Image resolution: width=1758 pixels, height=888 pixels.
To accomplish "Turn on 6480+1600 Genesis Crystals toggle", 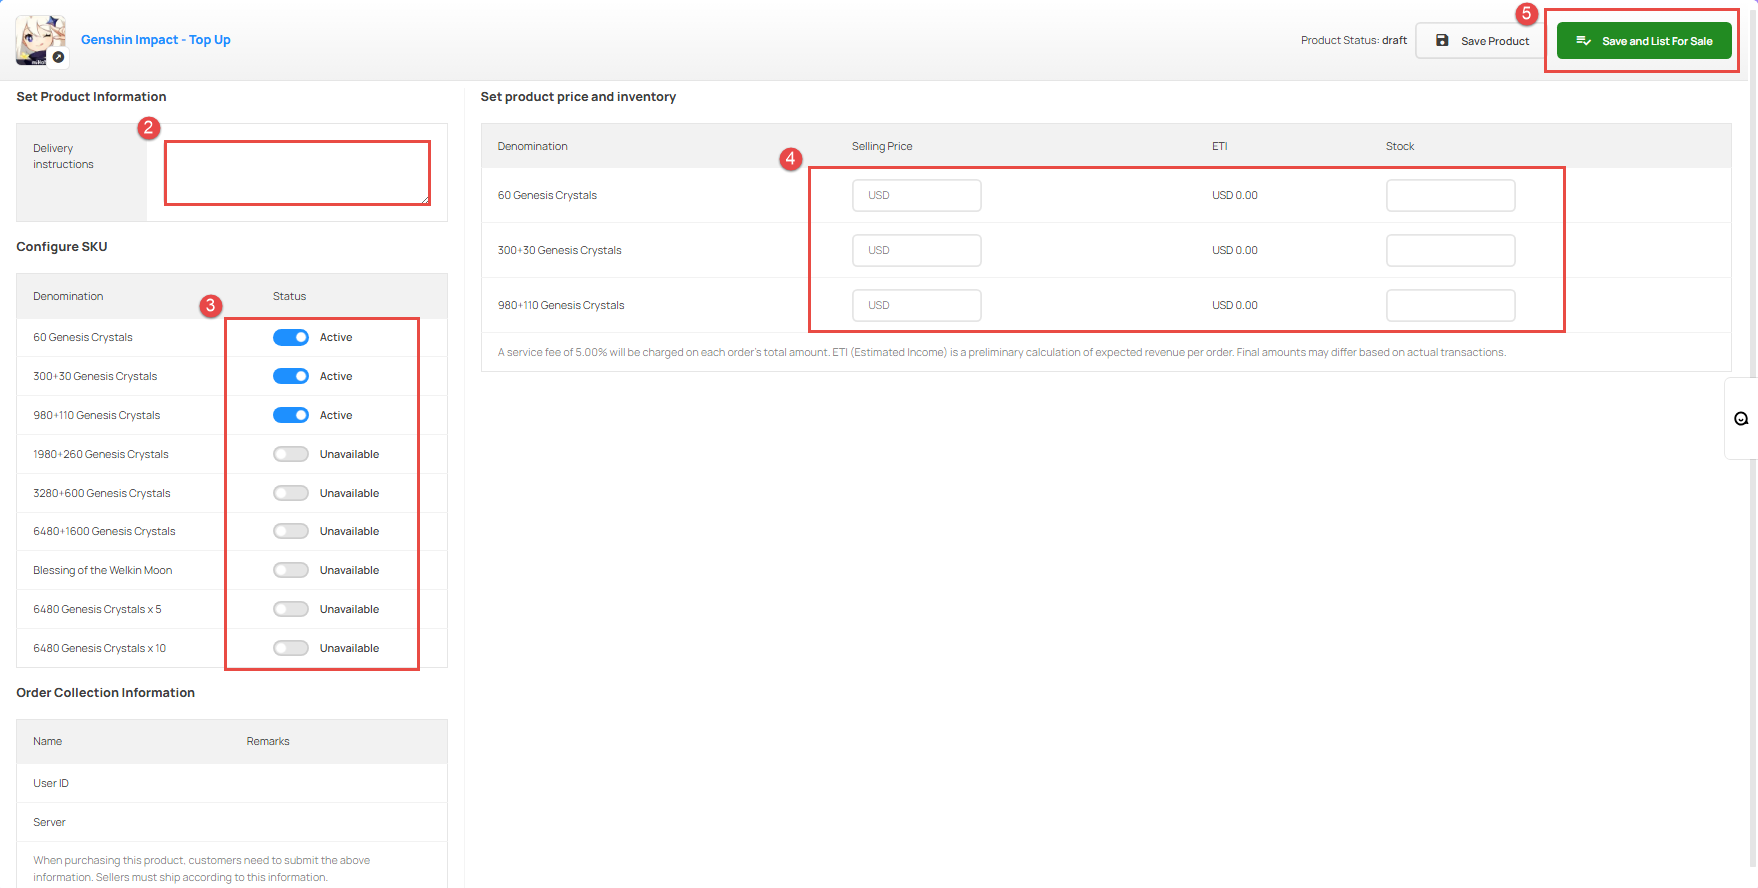I will [x=291, y=531].
